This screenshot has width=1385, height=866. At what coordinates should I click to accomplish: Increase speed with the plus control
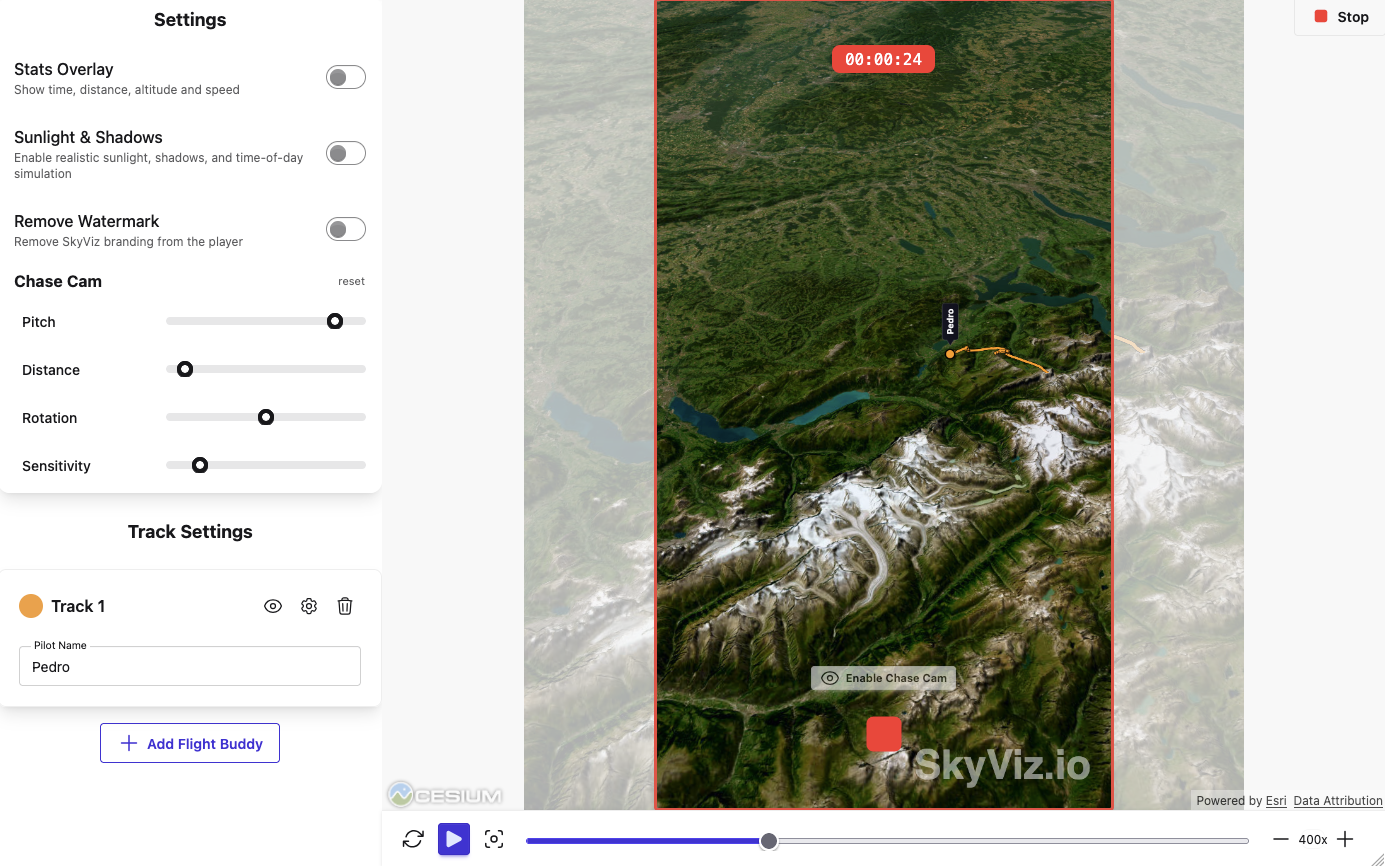1345,839
